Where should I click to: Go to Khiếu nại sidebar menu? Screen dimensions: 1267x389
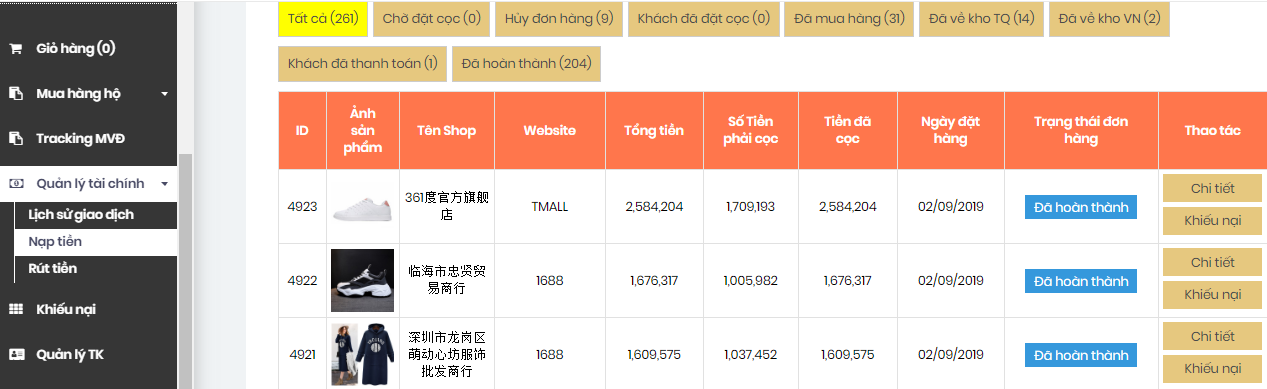pyautogui.click(x=66, y=309)
